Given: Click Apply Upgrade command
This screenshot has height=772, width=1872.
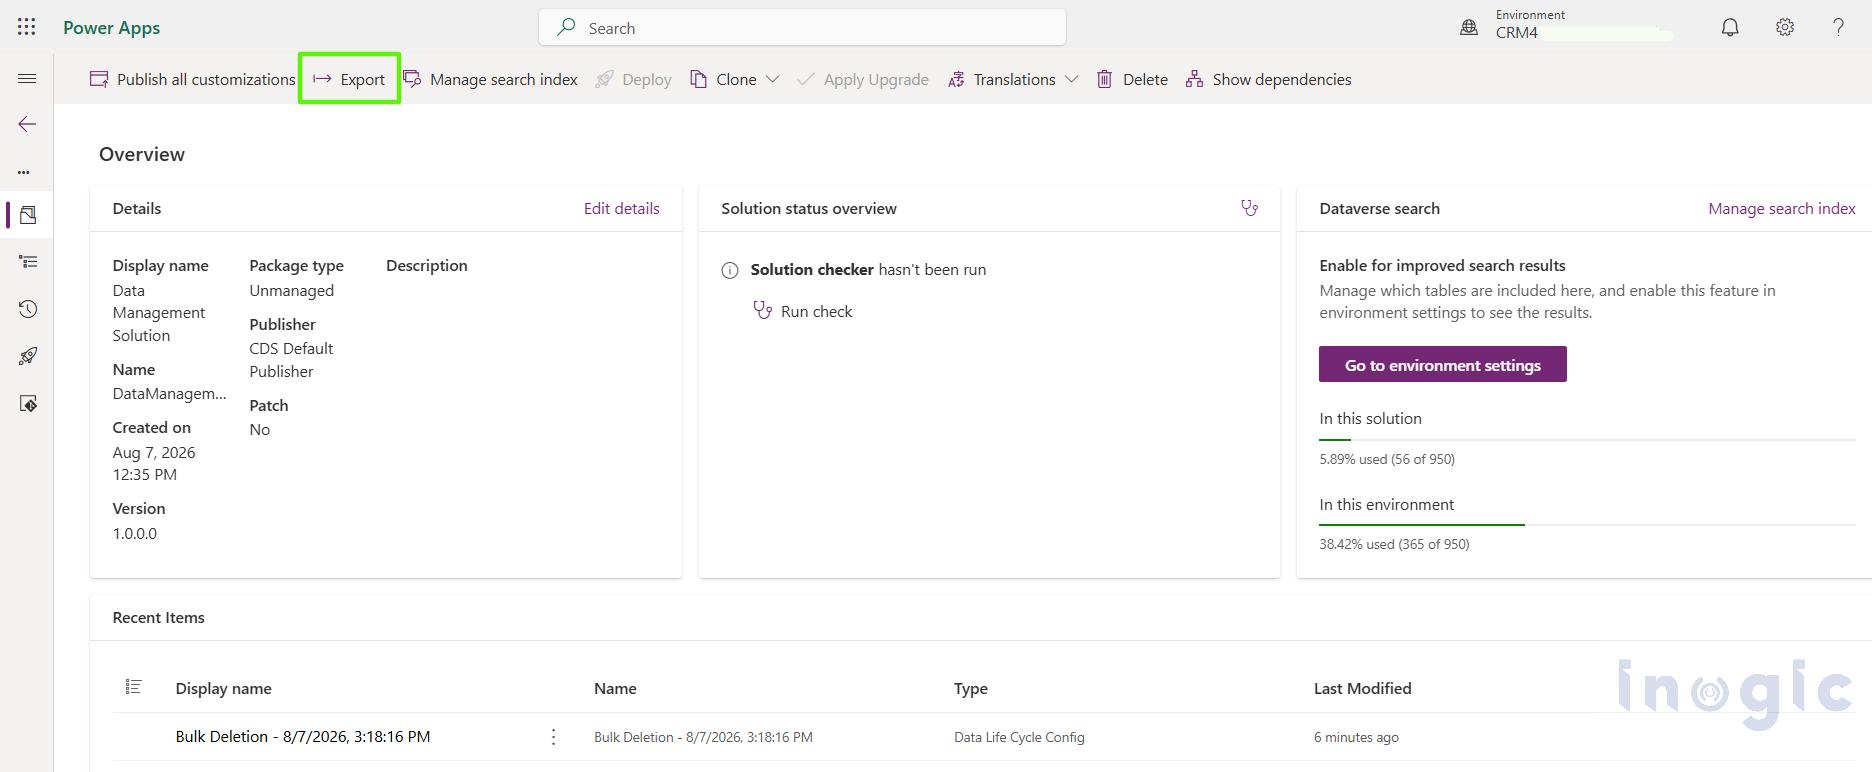Looking at the screenshot, I should [863, 79].
